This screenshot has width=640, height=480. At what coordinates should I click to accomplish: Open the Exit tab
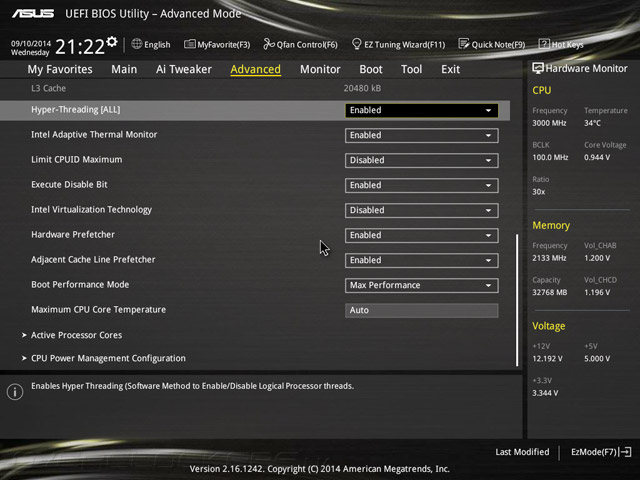450,69
